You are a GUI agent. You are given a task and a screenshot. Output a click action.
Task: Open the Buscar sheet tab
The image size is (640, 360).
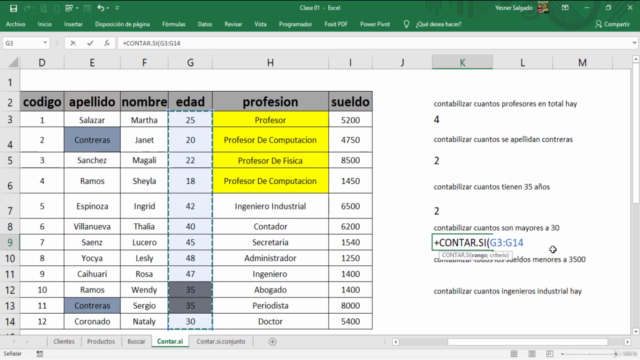(136, 341)
